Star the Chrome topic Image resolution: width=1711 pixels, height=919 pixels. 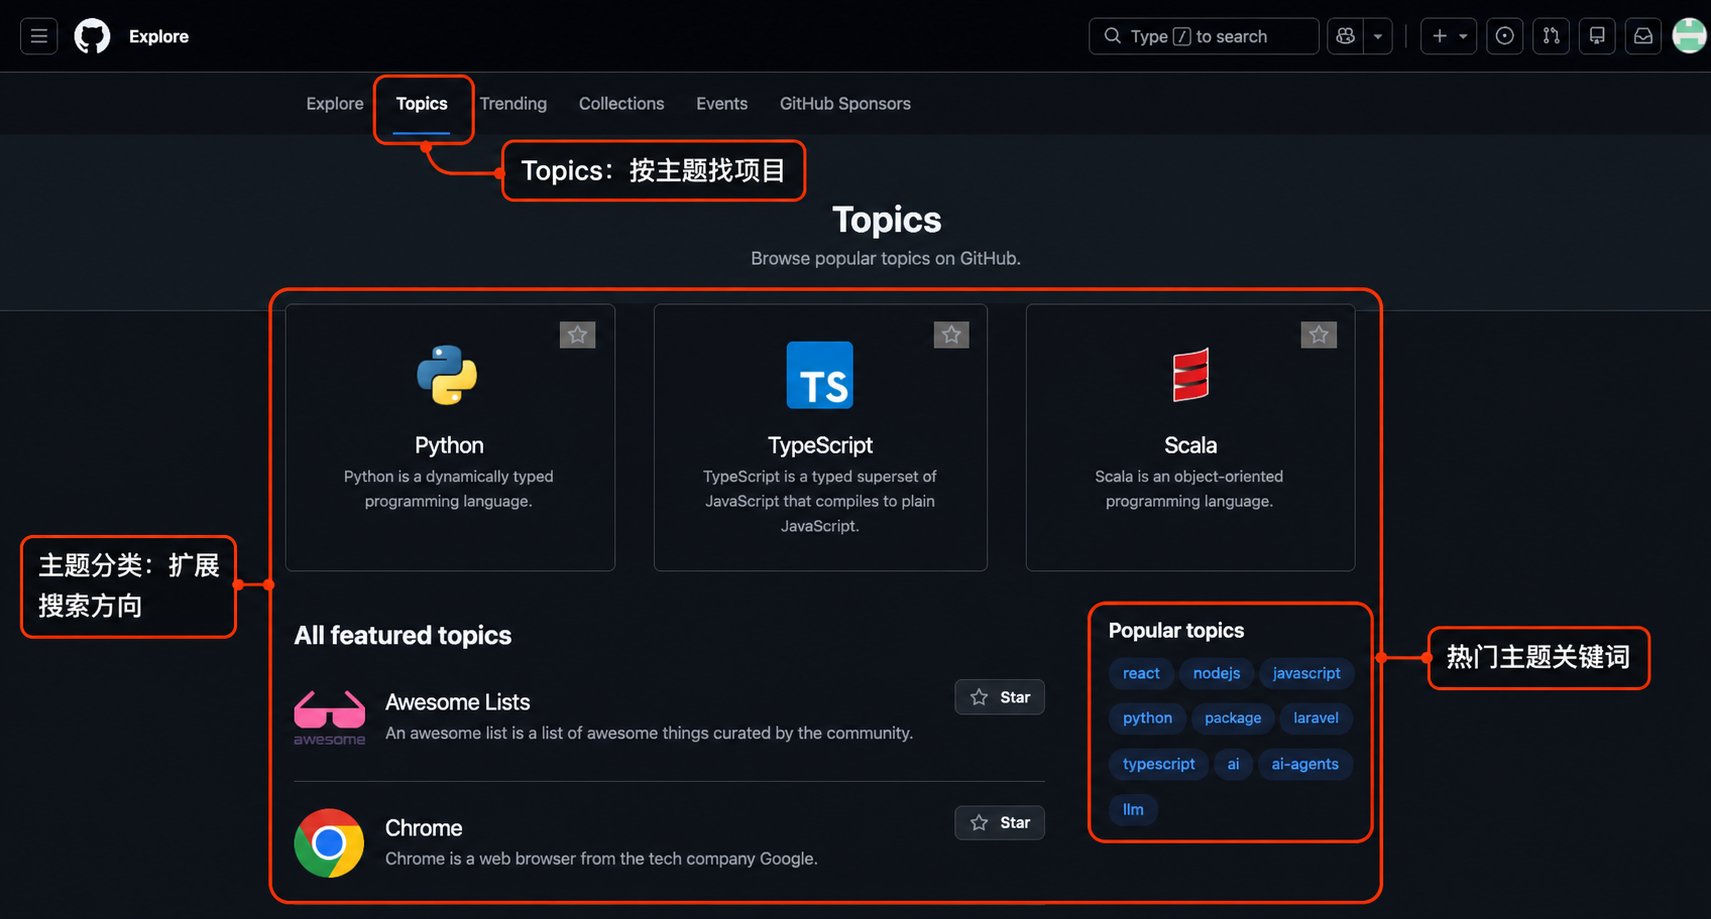[x=1000, y=823]
